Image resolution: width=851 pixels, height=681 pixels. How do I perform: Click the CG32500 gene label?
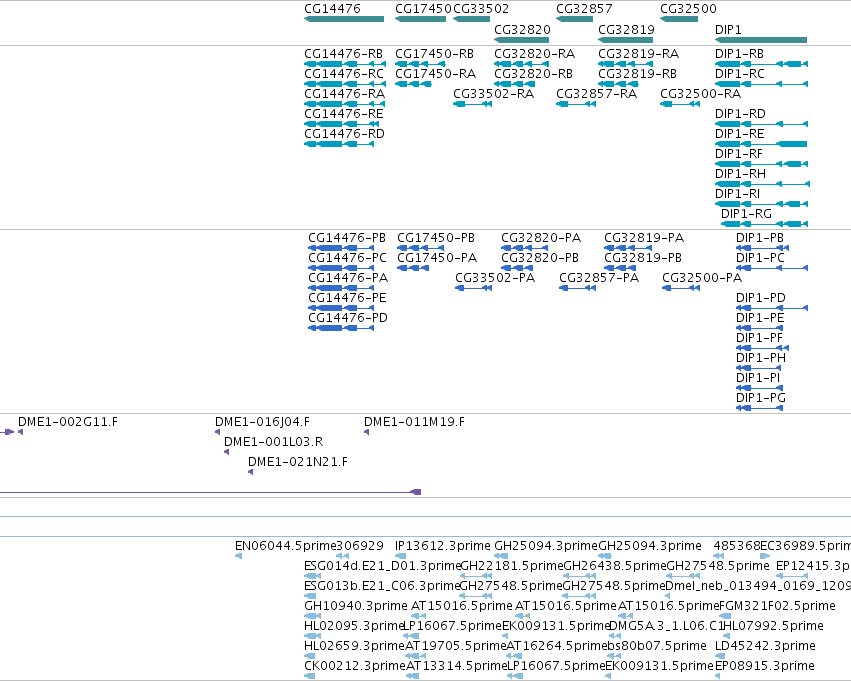[x=688, y=9]
